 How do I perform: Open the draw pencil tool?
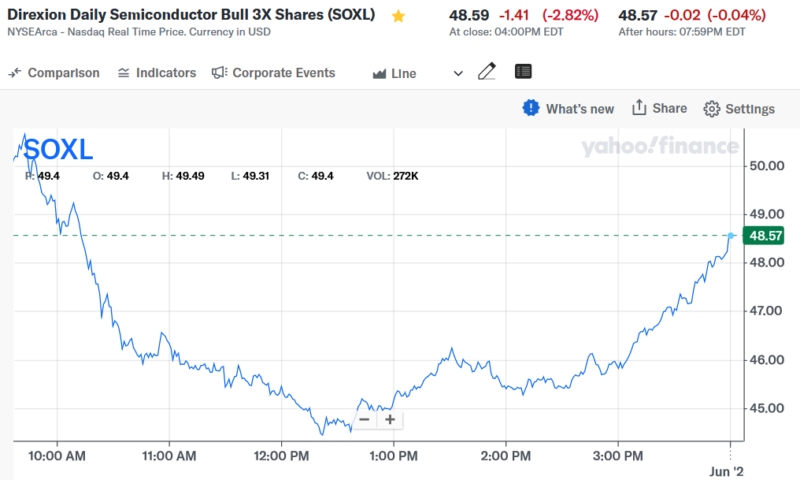(x=487, y=72)
